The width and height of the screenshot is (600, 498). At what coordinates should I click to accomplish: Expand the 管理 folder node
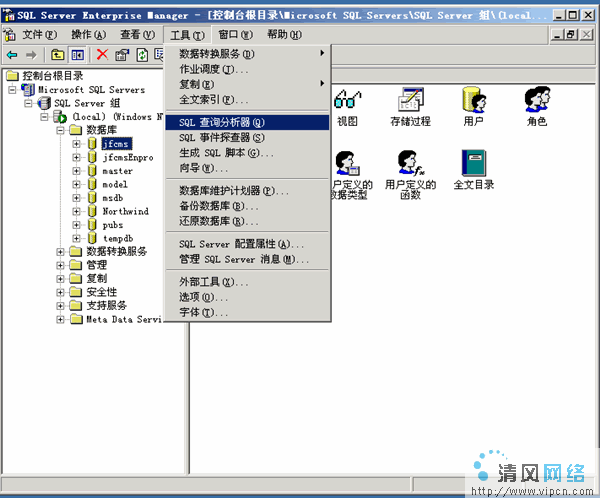pos(60,265)
